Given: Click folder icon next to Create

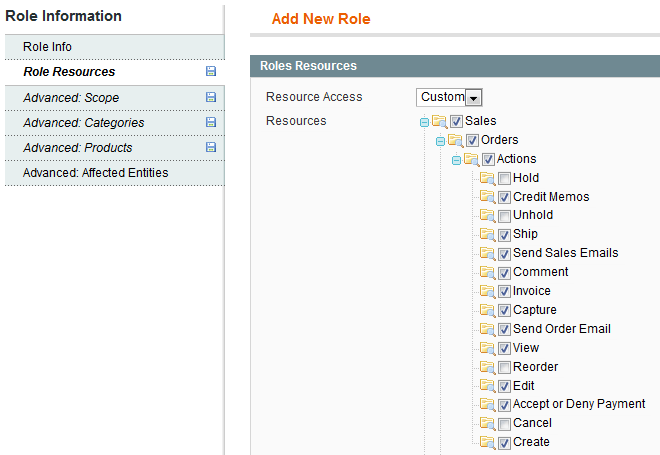Looking at the screenshot, I should [x=487, y=442].
